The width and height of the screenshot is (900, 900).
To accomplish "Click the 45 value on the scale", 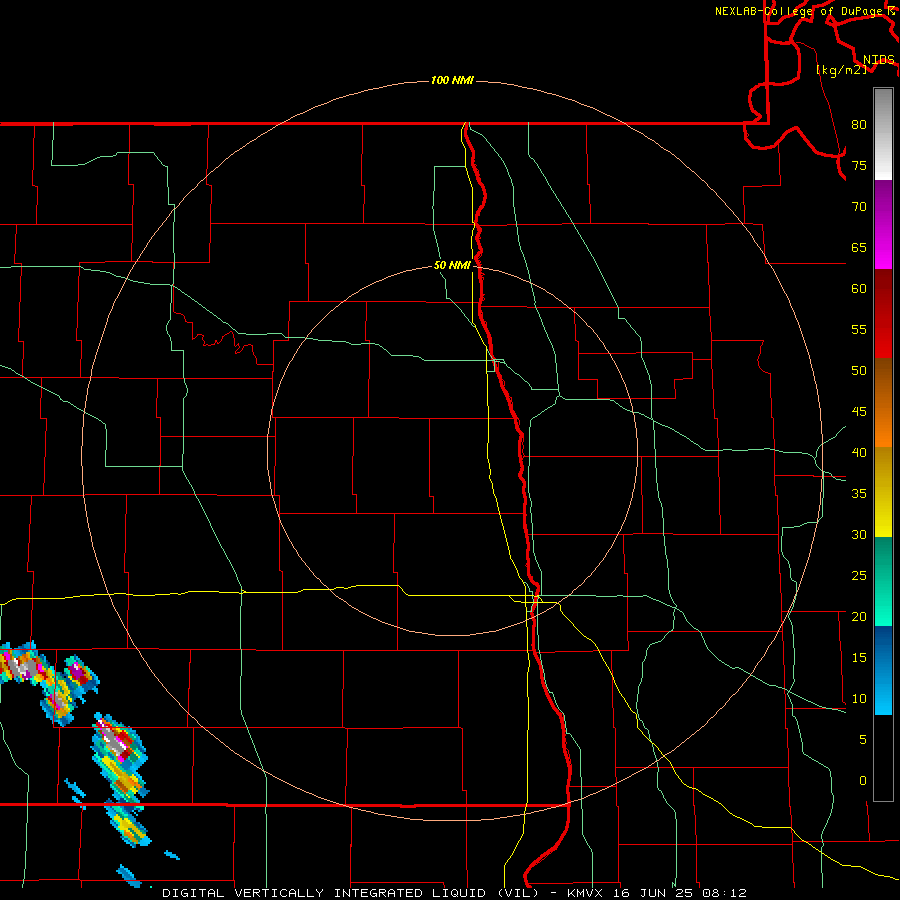I will tap(859, 412).
